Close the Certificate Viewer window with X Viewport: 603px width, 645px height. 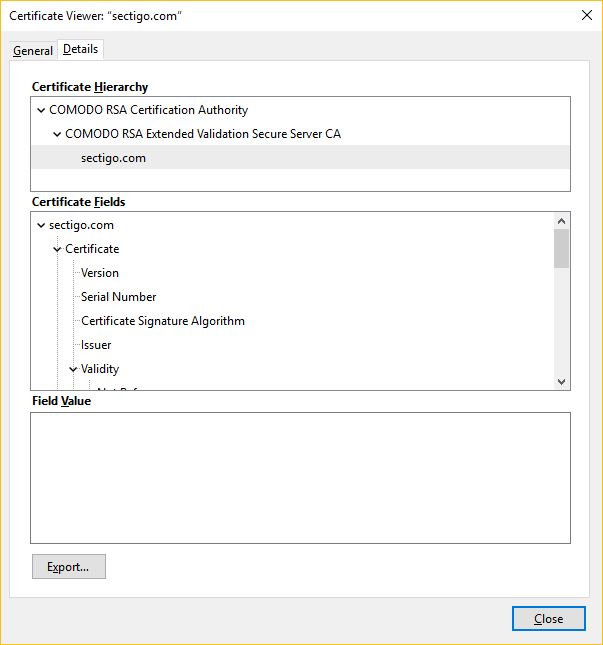[587, 15]
